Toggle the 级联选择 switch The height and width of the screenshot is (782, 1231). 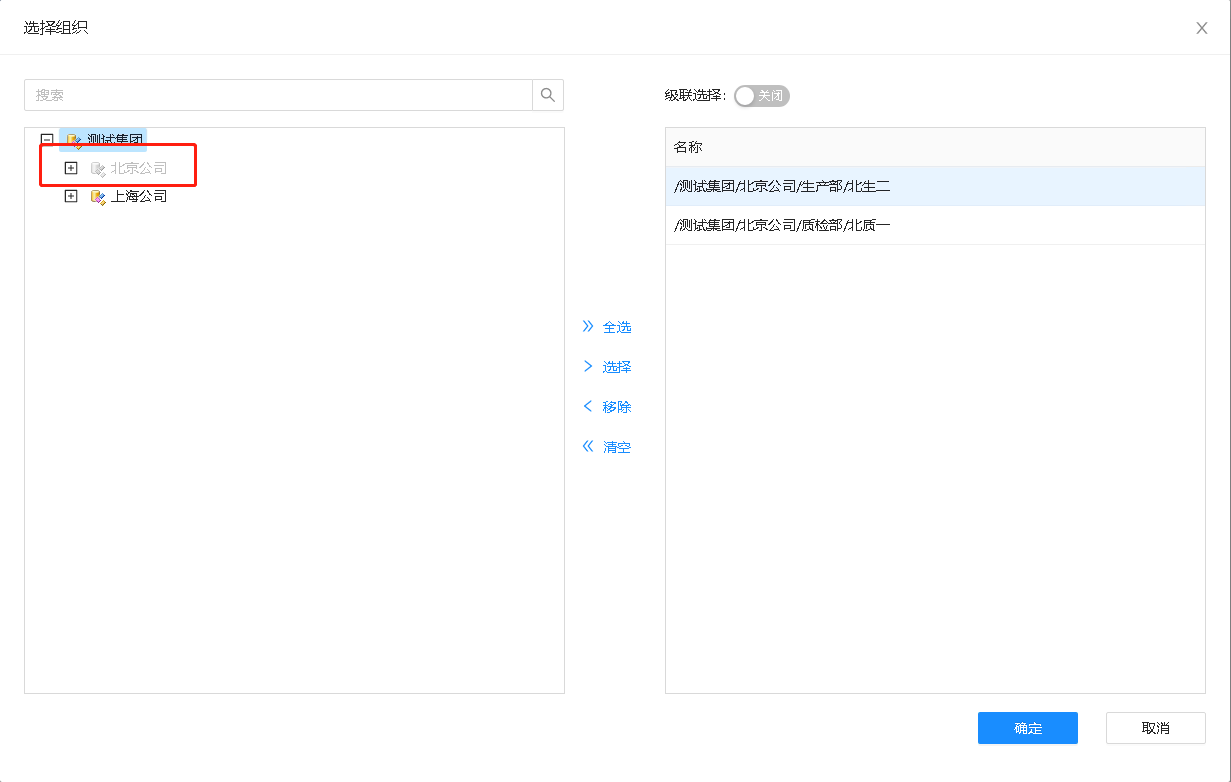tap(761, 96)
